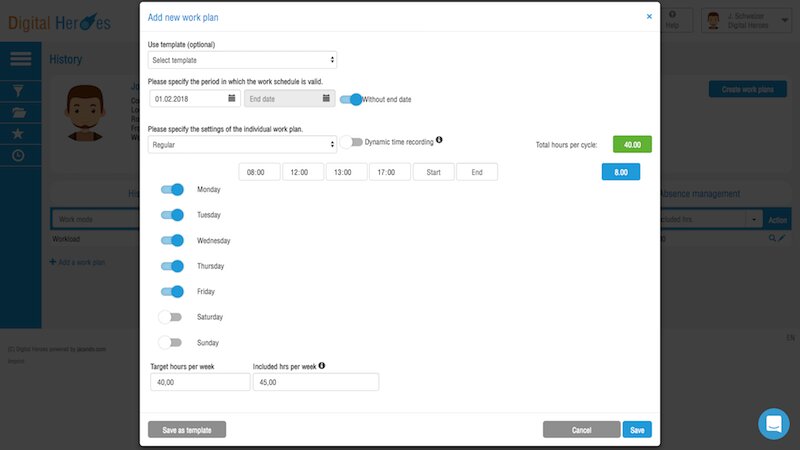Close the Add new work plan dialog
Image resolution: width=800 pixels, height=450 pixels.
(648, 17)
